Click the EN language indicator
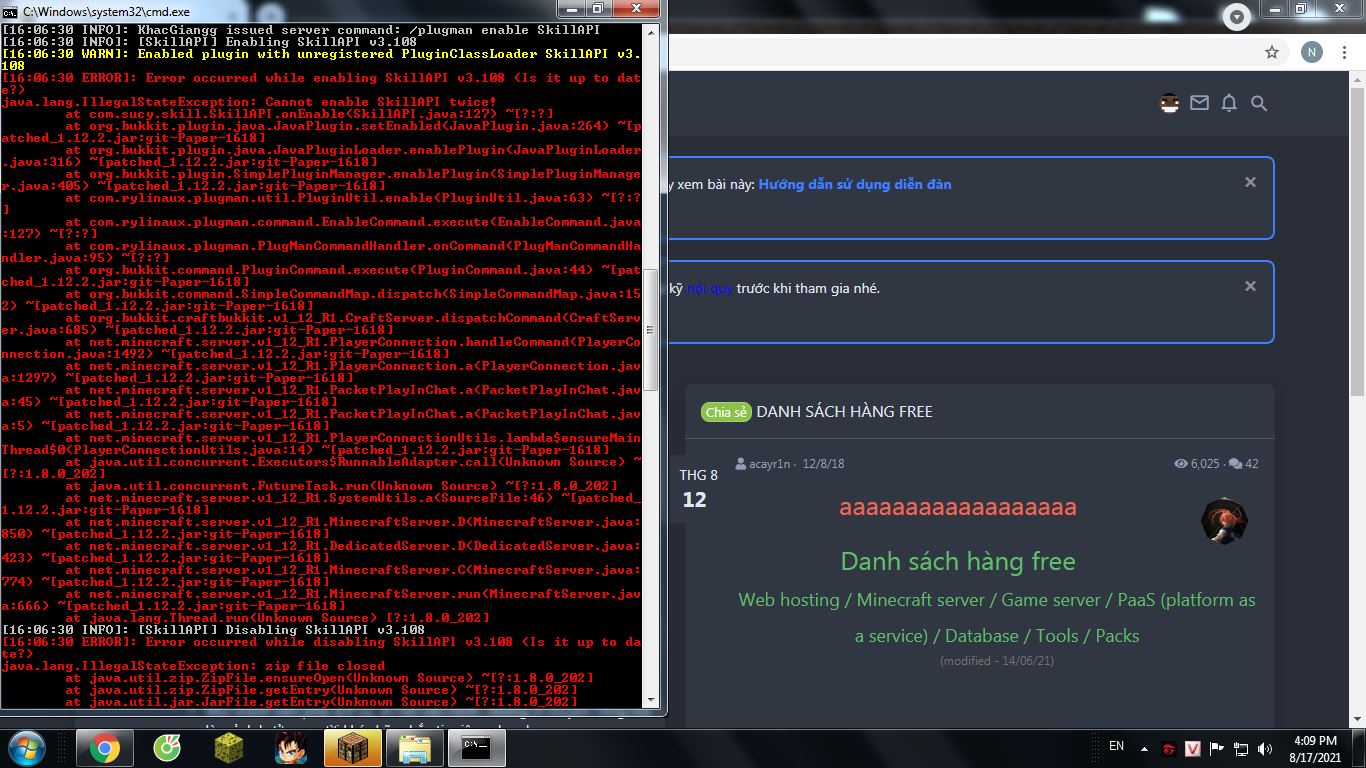The image size is (1366, 768). pyautogui.click(x=1117, y=746)
